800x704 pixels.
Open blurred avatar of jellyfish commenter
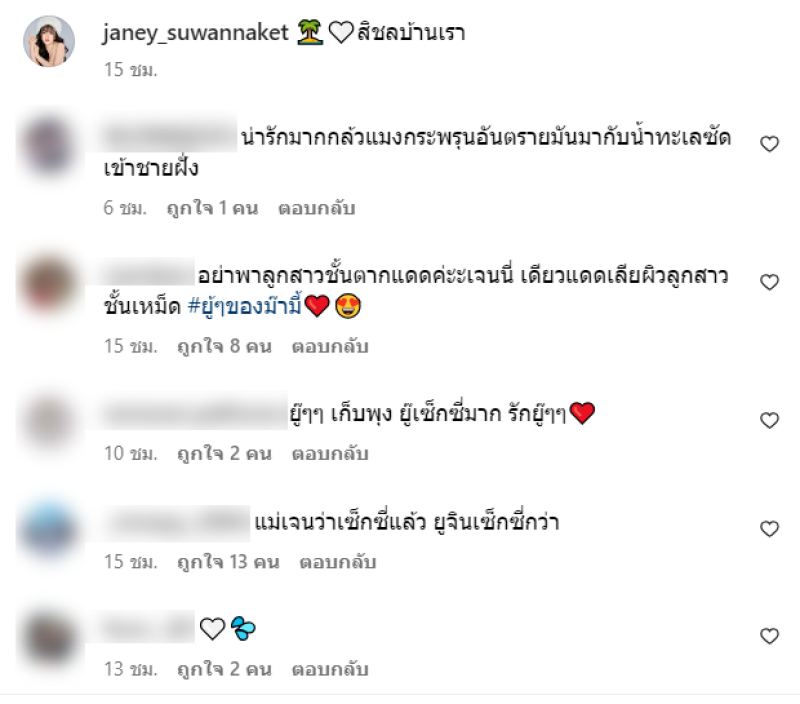(x=49, y=145)
